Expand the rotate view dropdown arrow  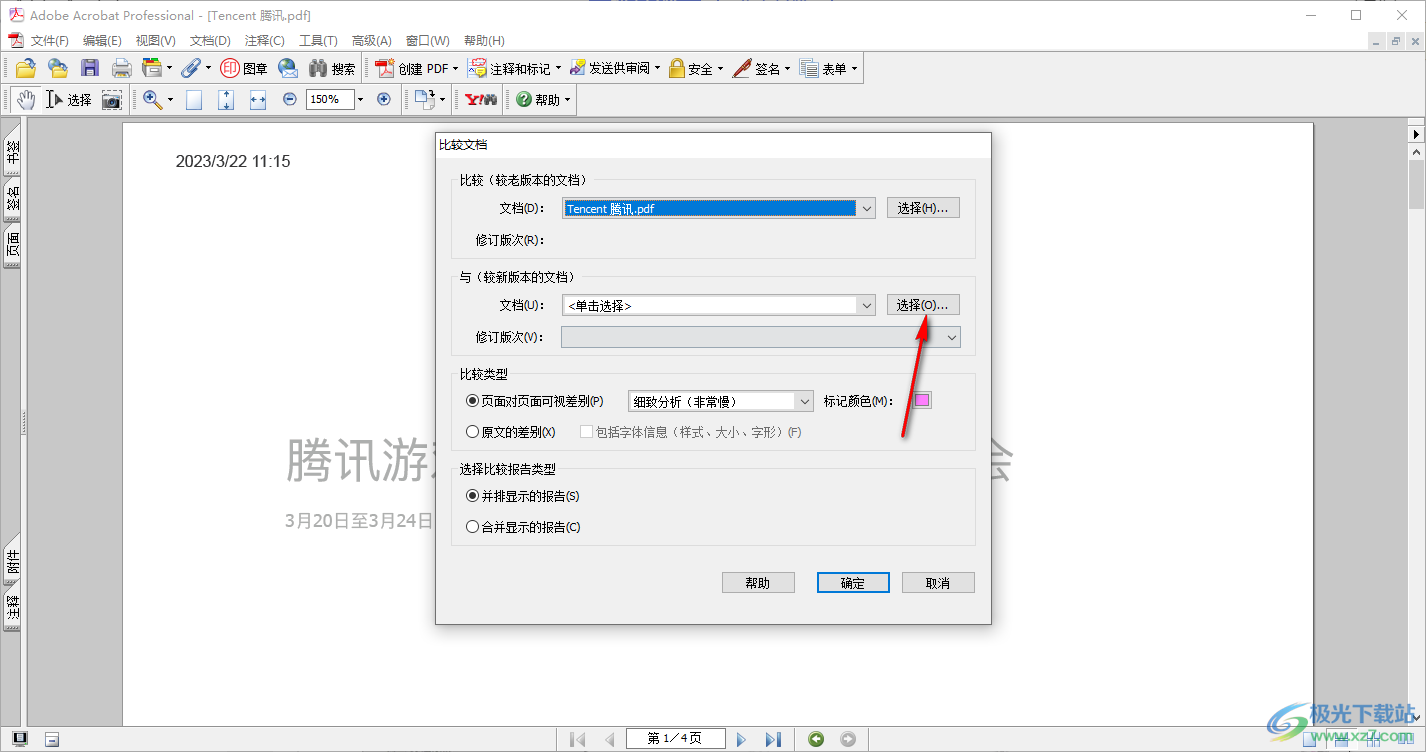click(442, 99)
